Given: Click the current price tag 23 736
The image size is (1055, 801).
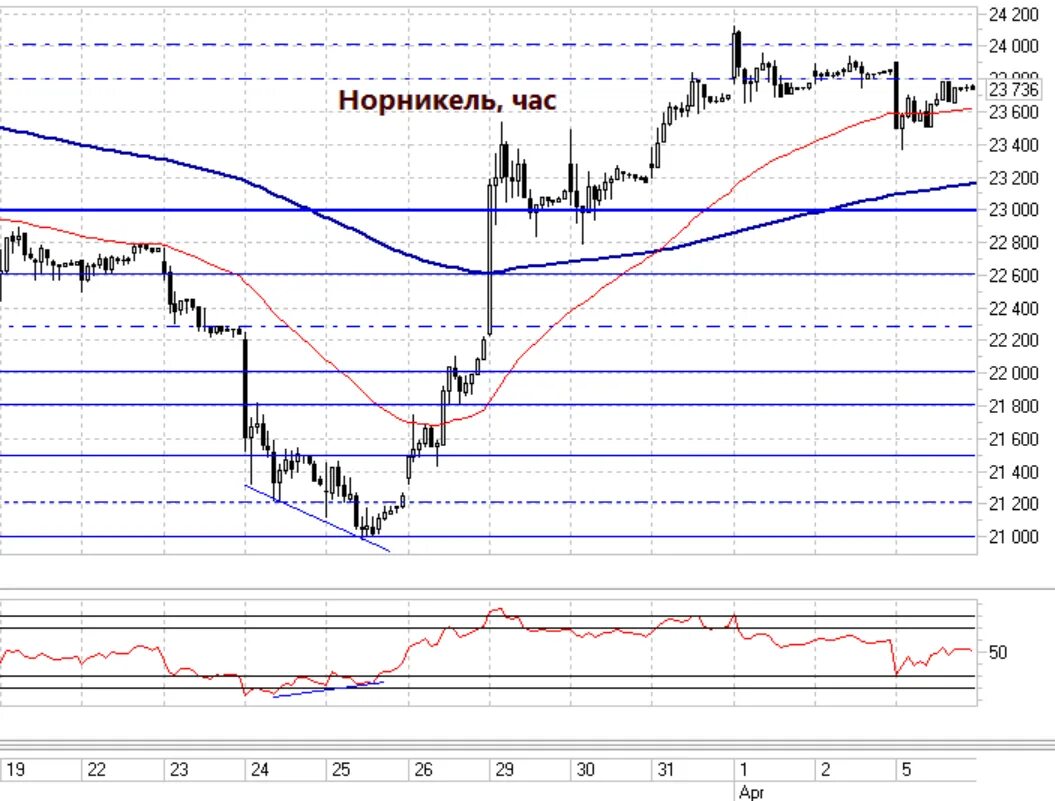Looking at the screenshot, I should point(1013,90).
